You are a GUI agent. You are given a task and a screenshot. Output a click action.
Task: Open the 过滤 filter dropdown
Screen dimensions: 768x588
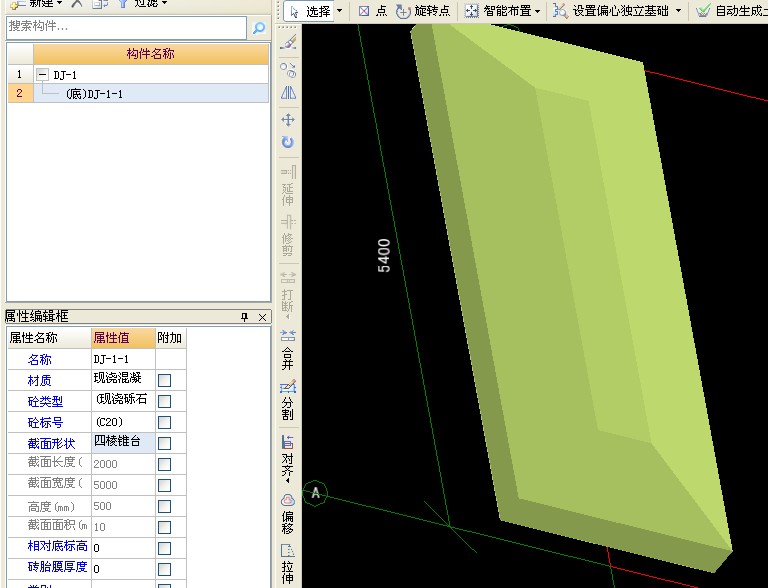pyautogui.click(x=165, y=3)
